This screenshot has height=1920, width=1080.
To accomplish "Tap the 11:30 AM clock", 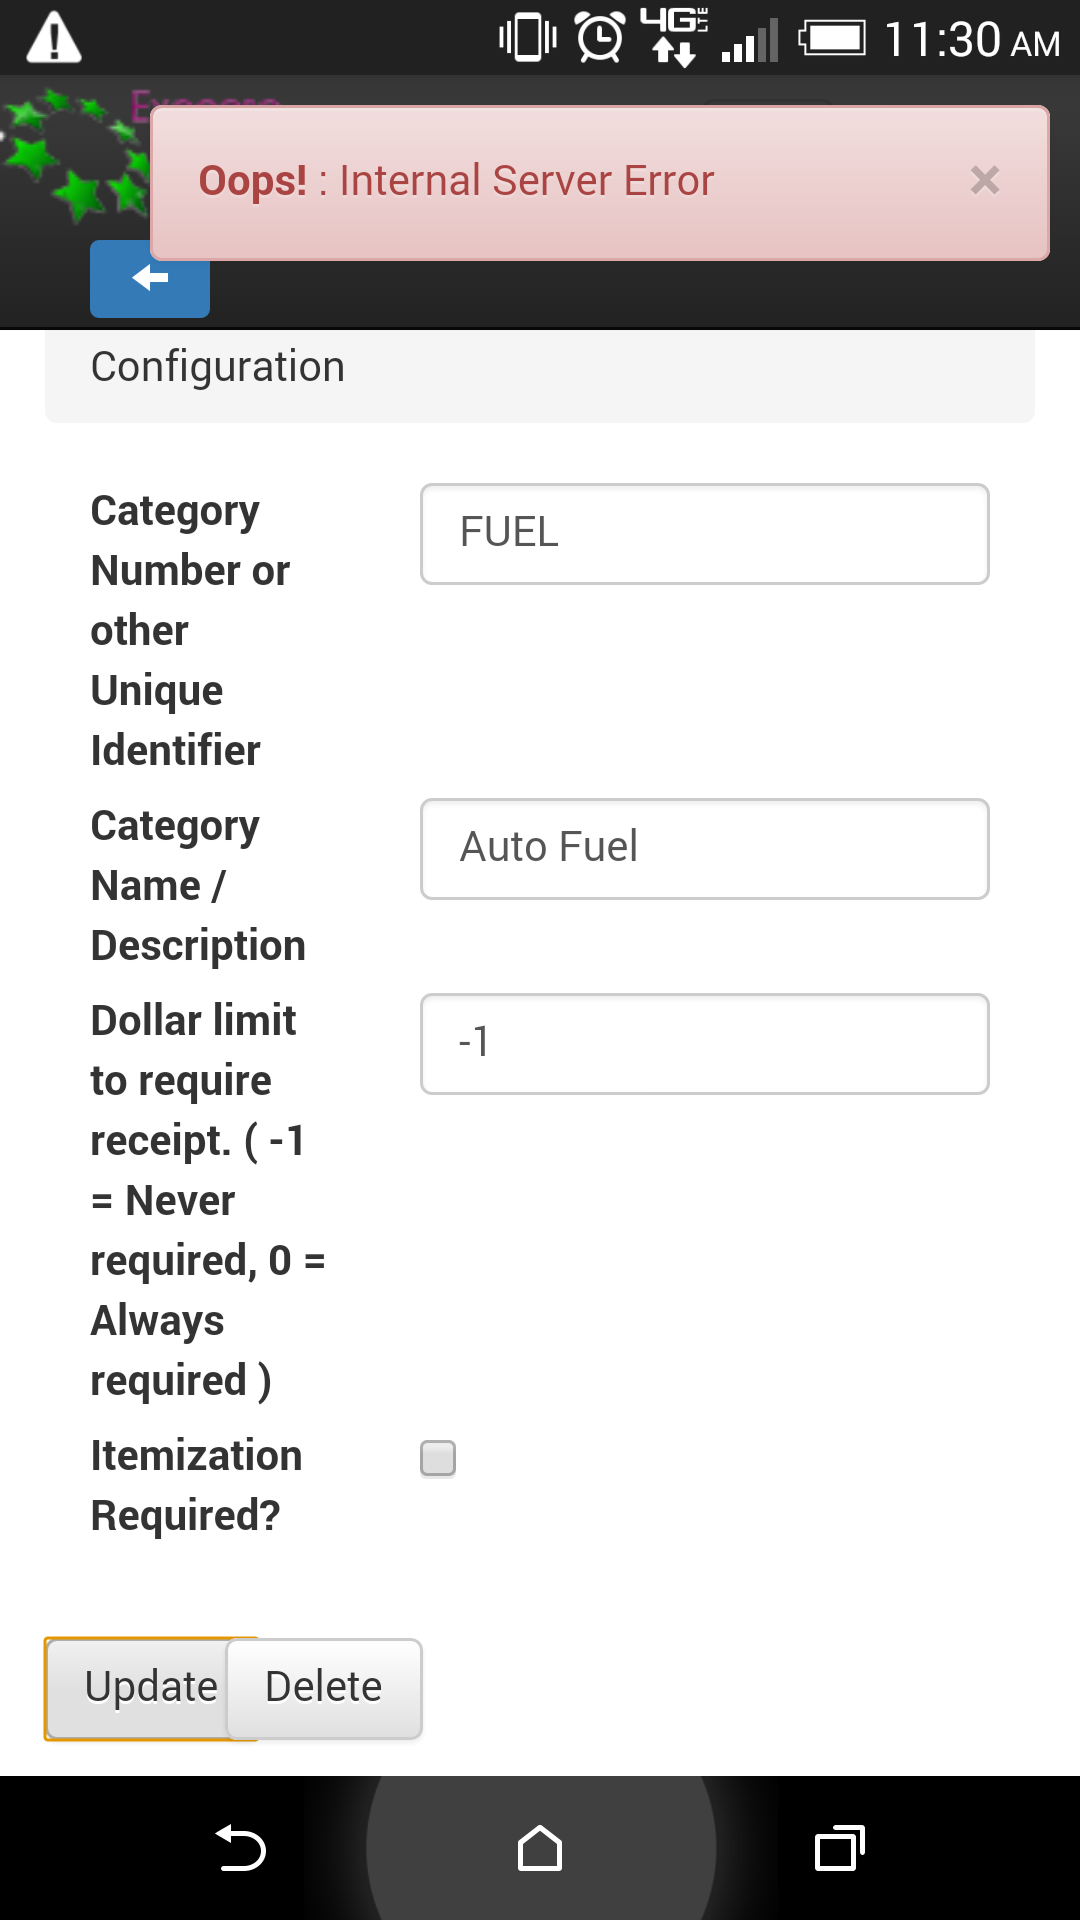I will tap(971, 40).
